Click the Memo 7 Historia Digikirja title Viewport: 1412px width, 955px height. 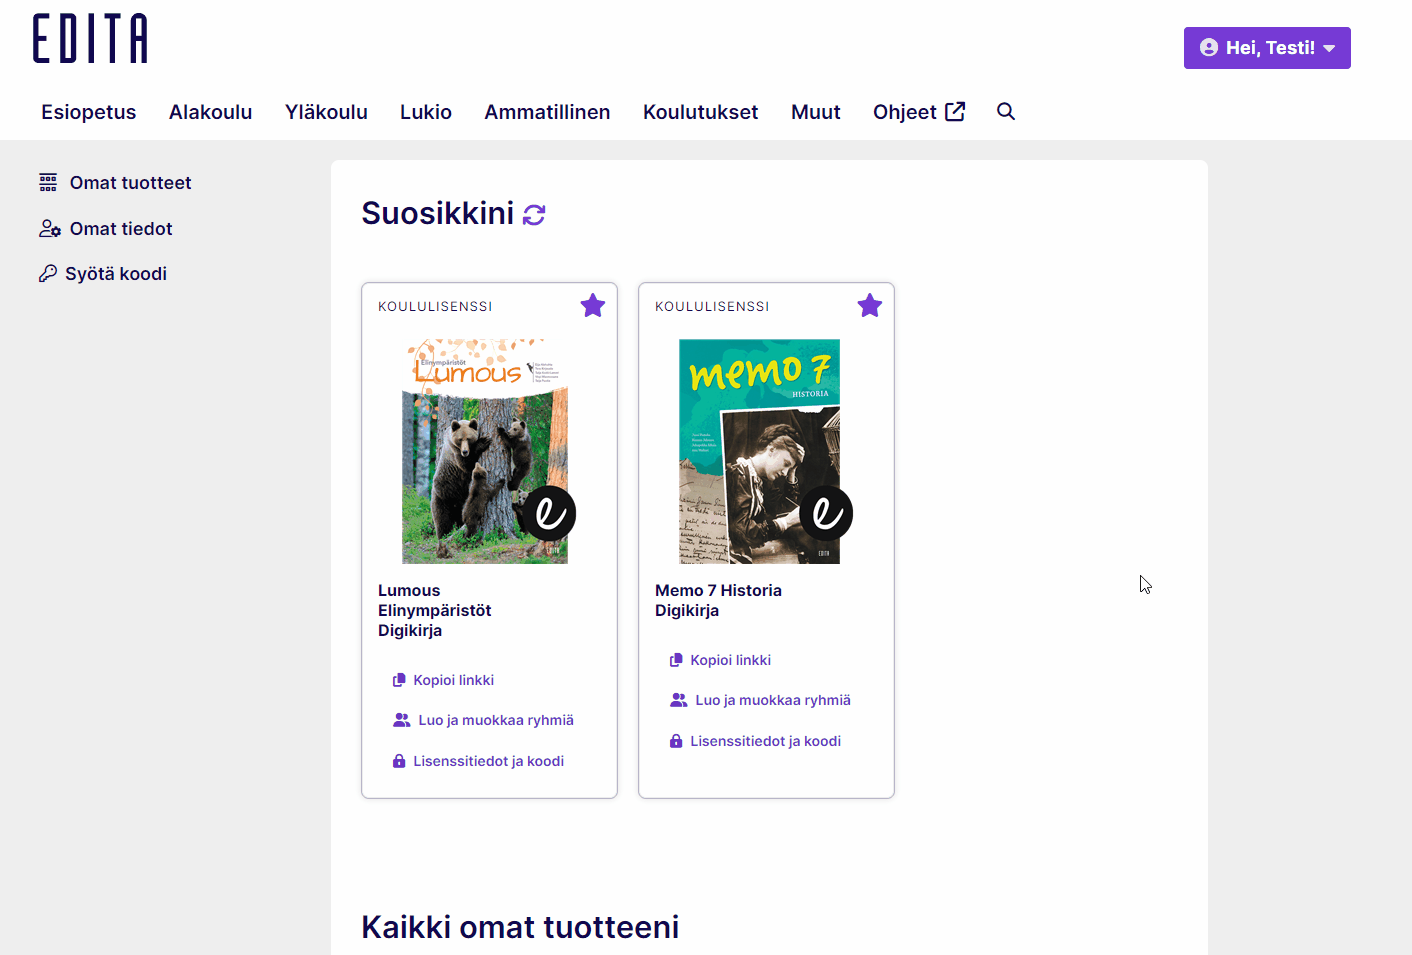[718, 601]
